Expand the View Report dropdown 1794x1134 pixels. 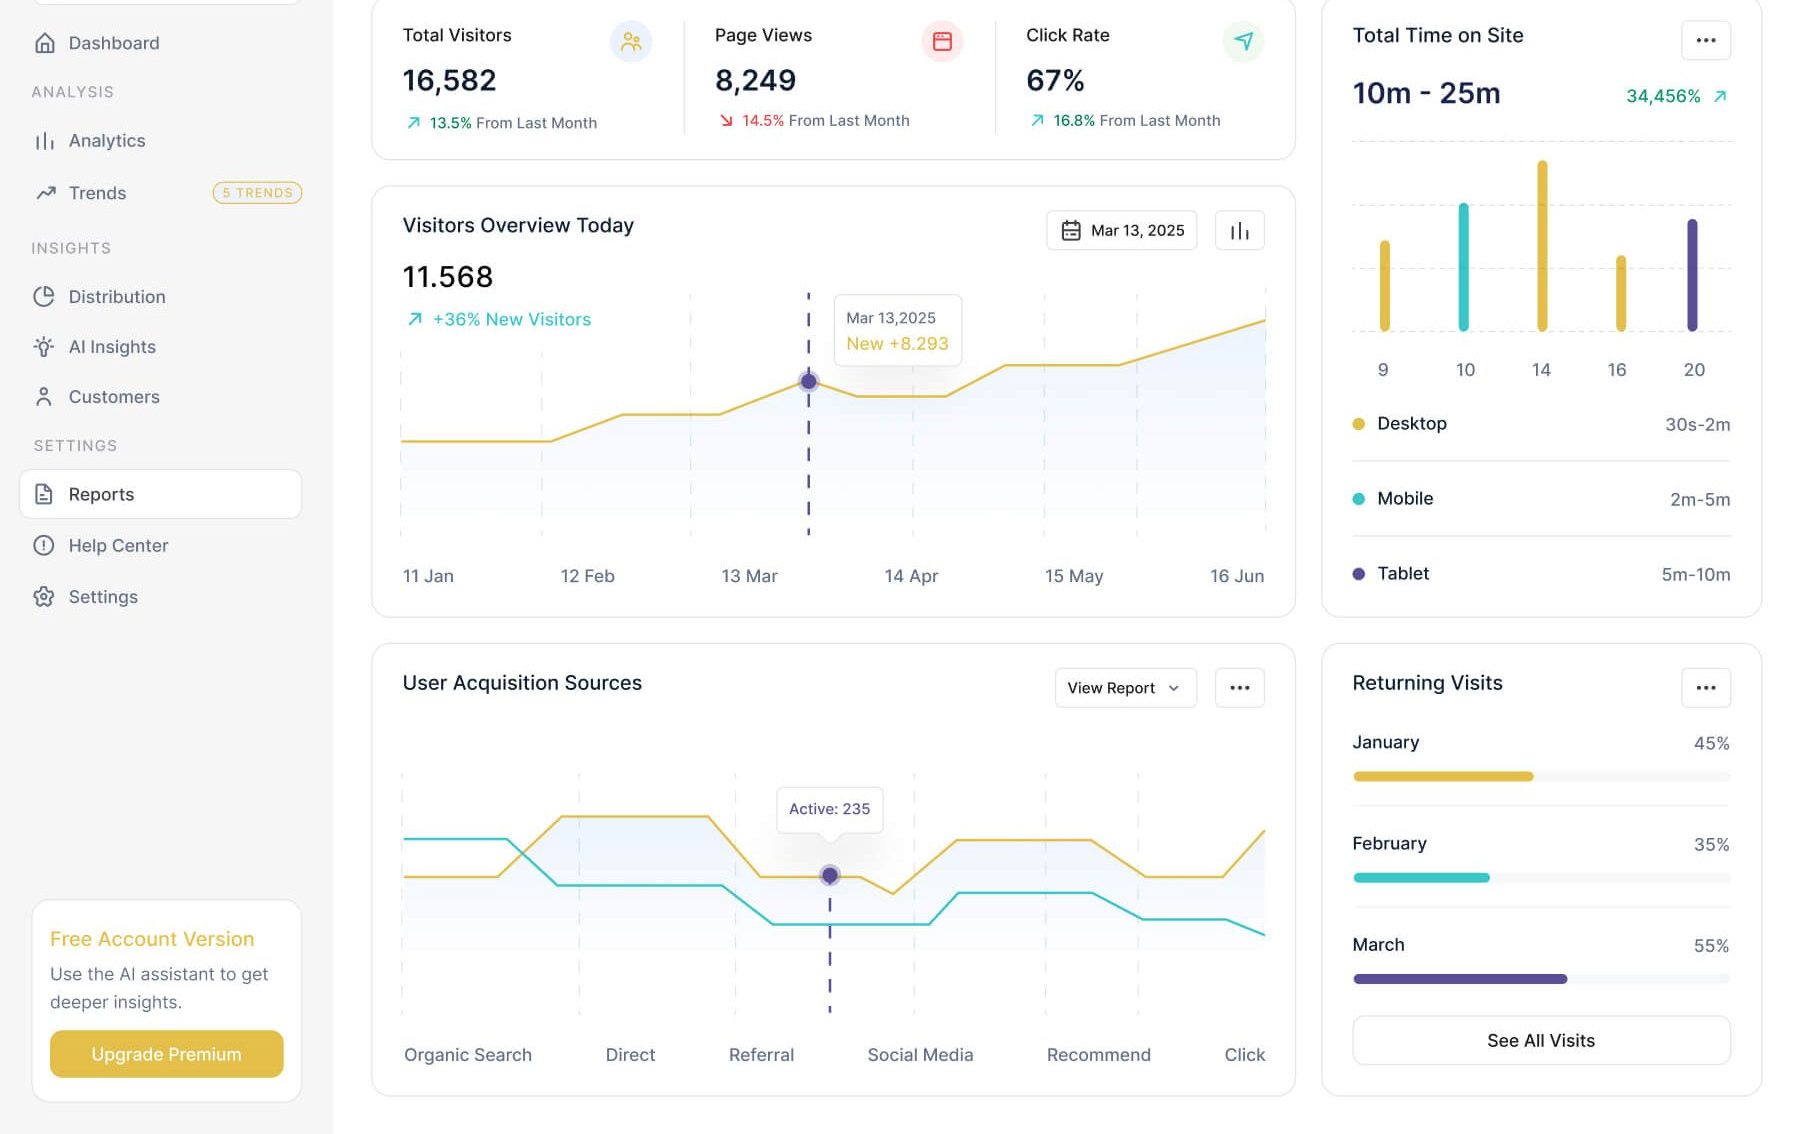tap(1124, 688)
